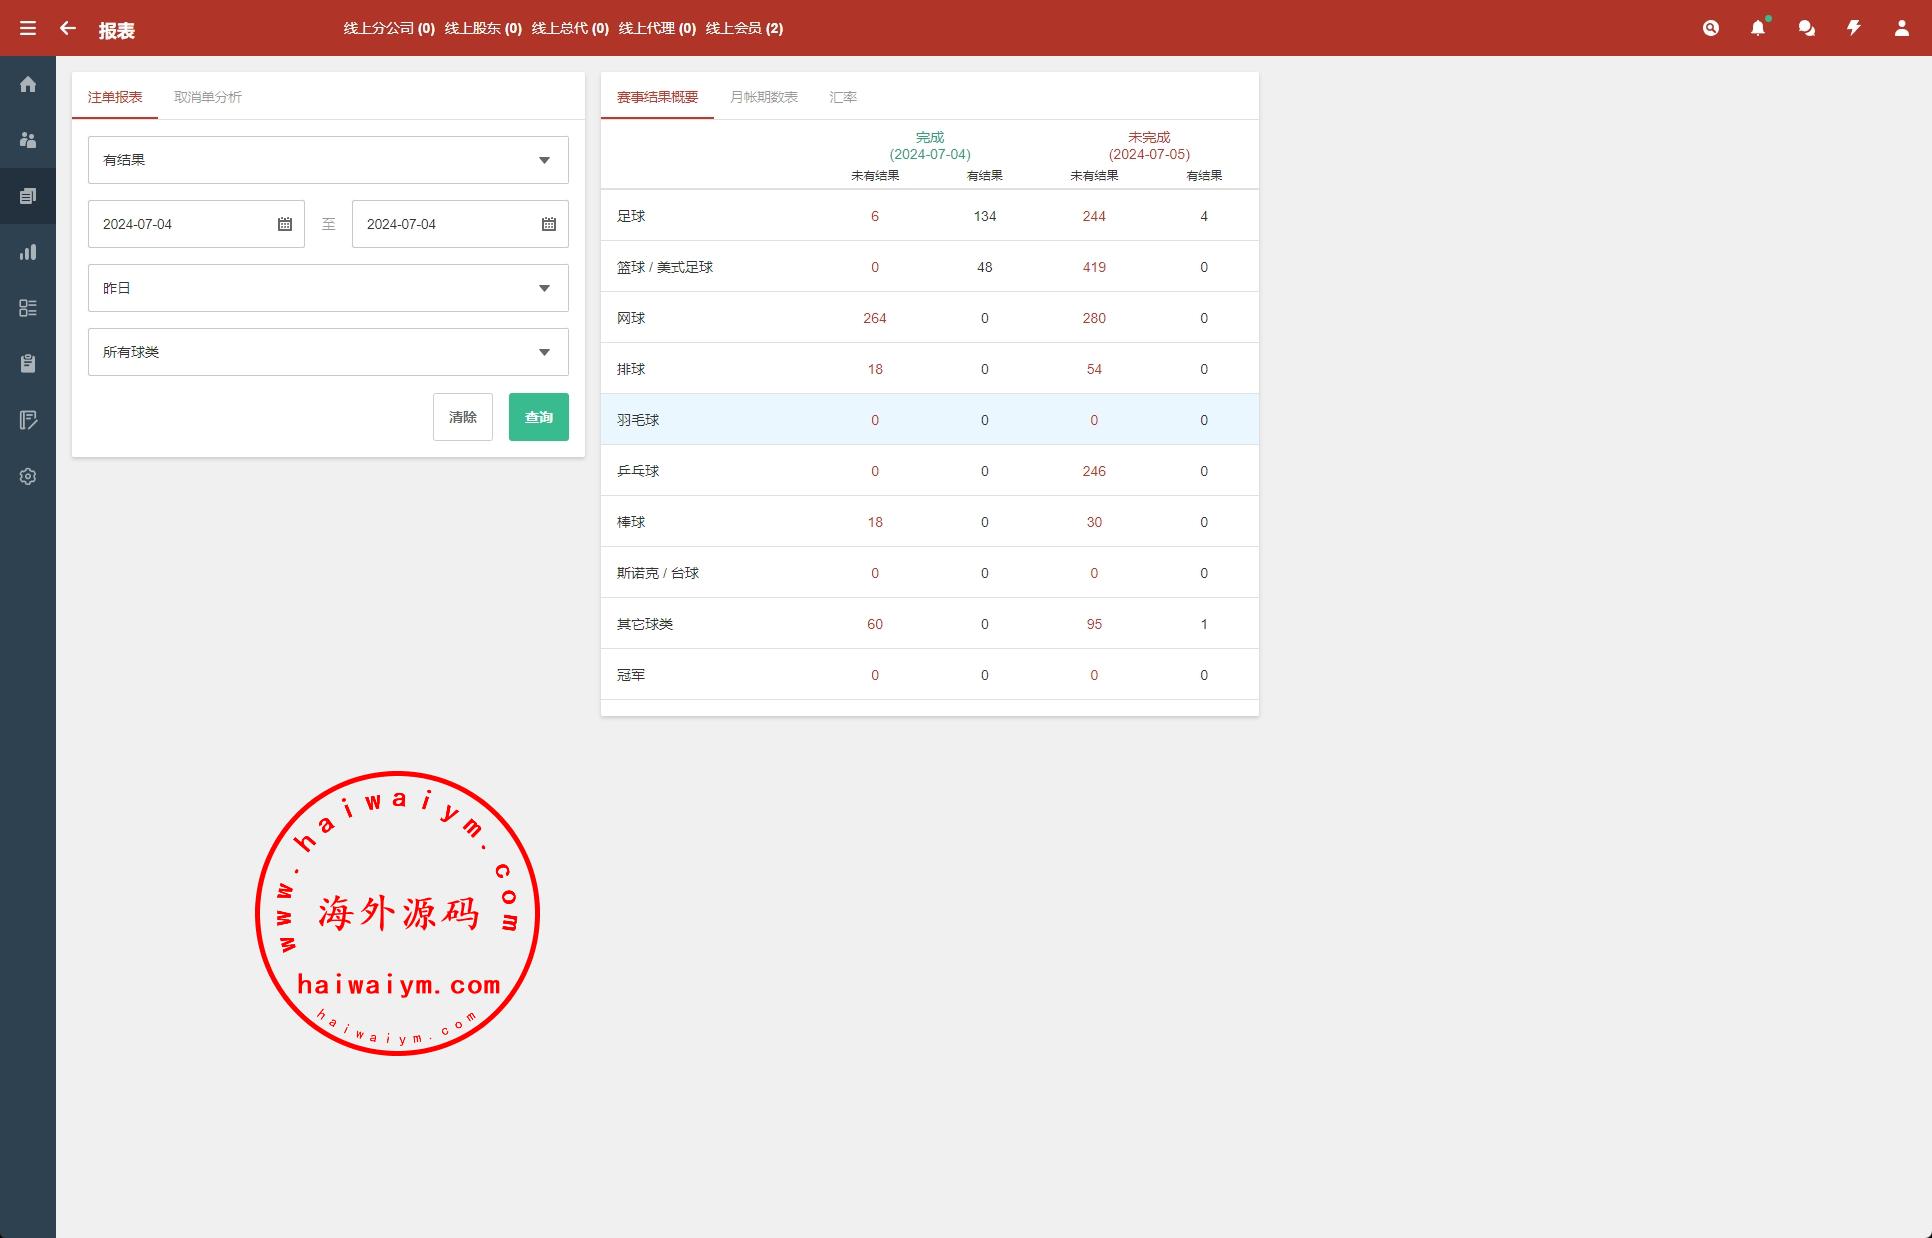Click the notification bell icon
Screen dimensions: 1932x1238
pyautogui.click(x=1758, y=28)
